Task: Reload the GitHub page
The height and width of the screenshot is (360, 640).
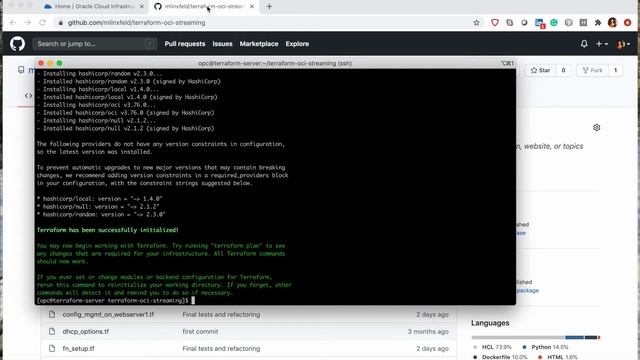Action: pyautogui.click(x=42, y=23)
